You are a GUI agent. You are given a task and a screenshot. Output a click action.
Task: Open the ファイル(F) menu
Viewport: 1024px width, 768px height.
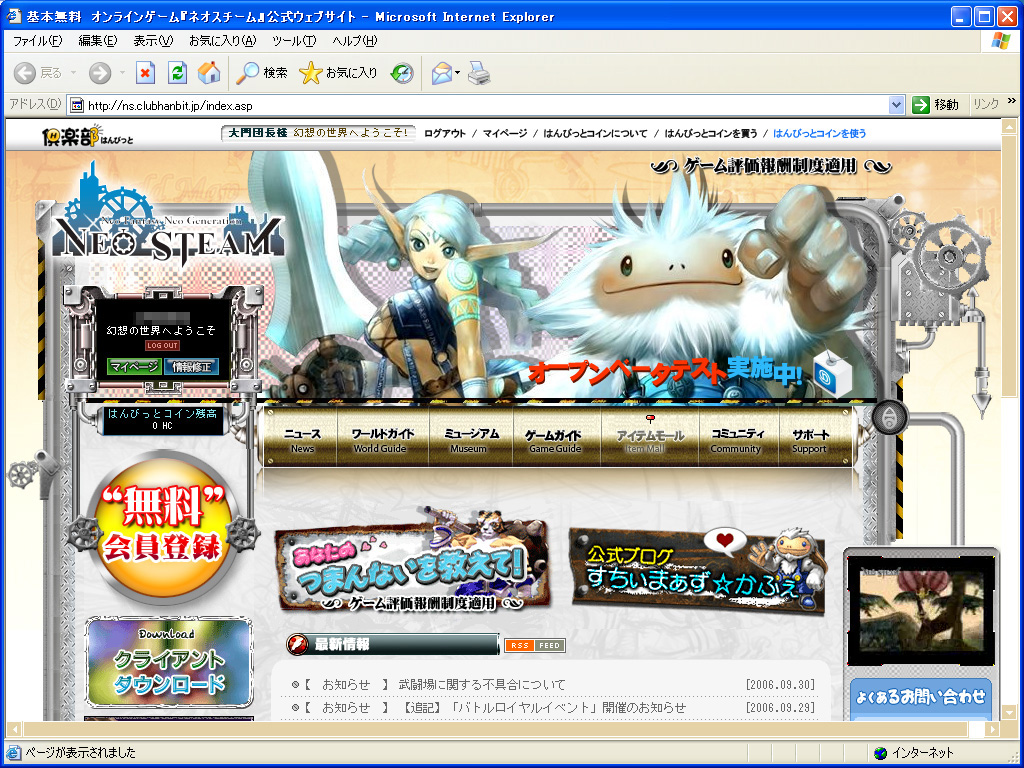tap(37, 41)
